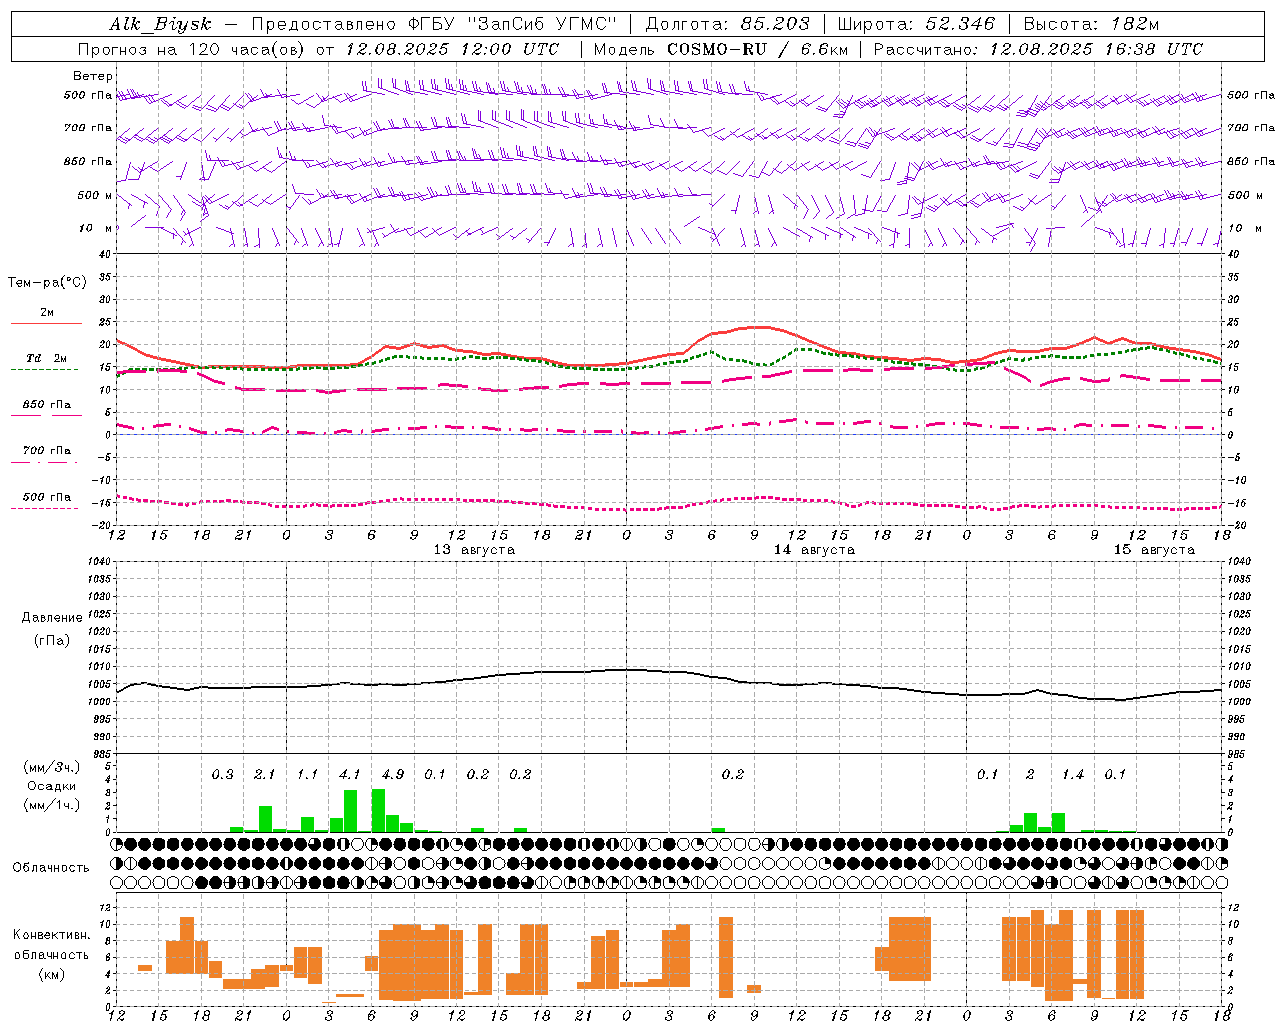The image size is (1280, 1024).
Task: Click the 4.1 precipitation value
Action: 350,774
